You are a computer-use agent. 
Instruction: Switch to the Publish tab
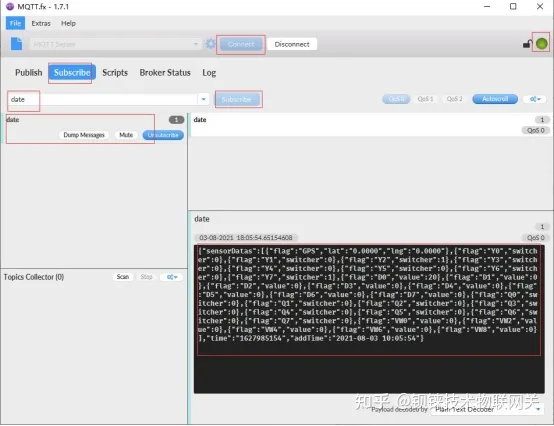[29, 72]
